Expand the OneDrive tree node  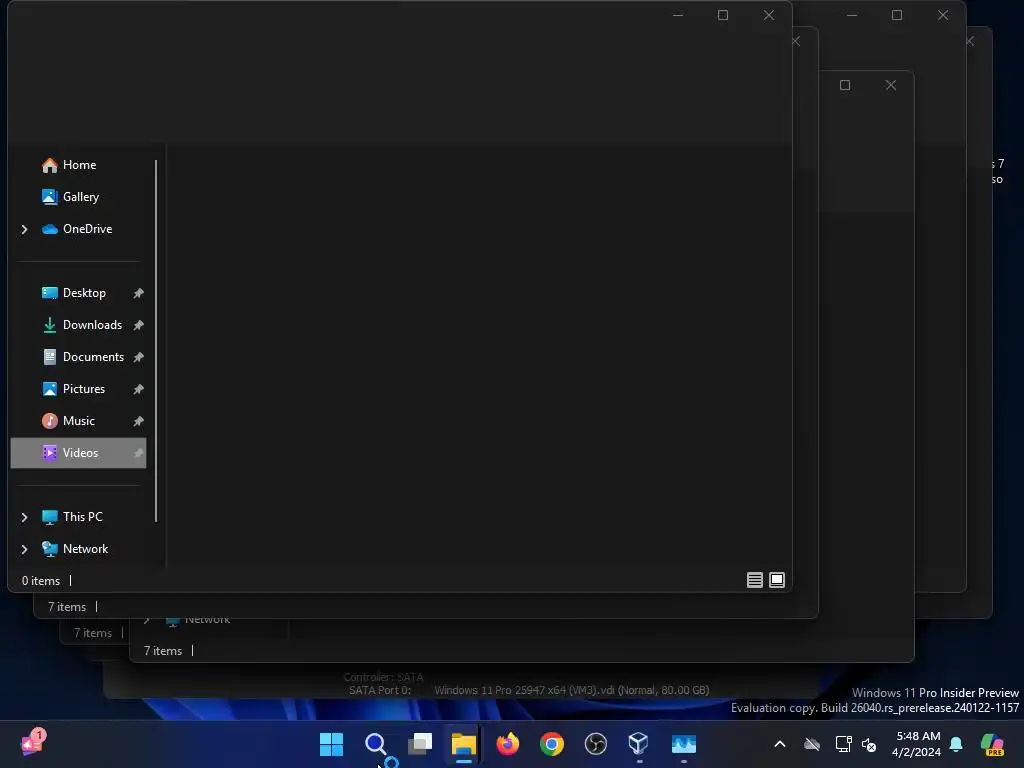(24, 229)
